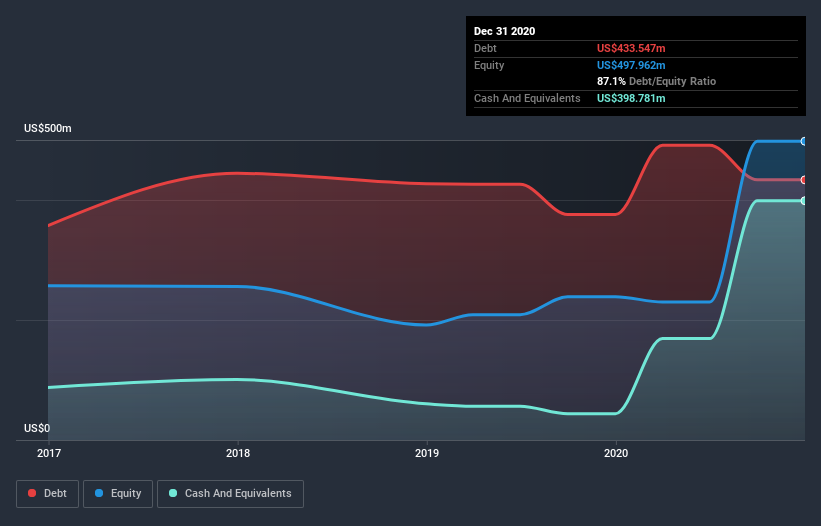Click the US$398.781m cash value
Image resolution: width=821 pixels, height=526 pixels.
631,98
